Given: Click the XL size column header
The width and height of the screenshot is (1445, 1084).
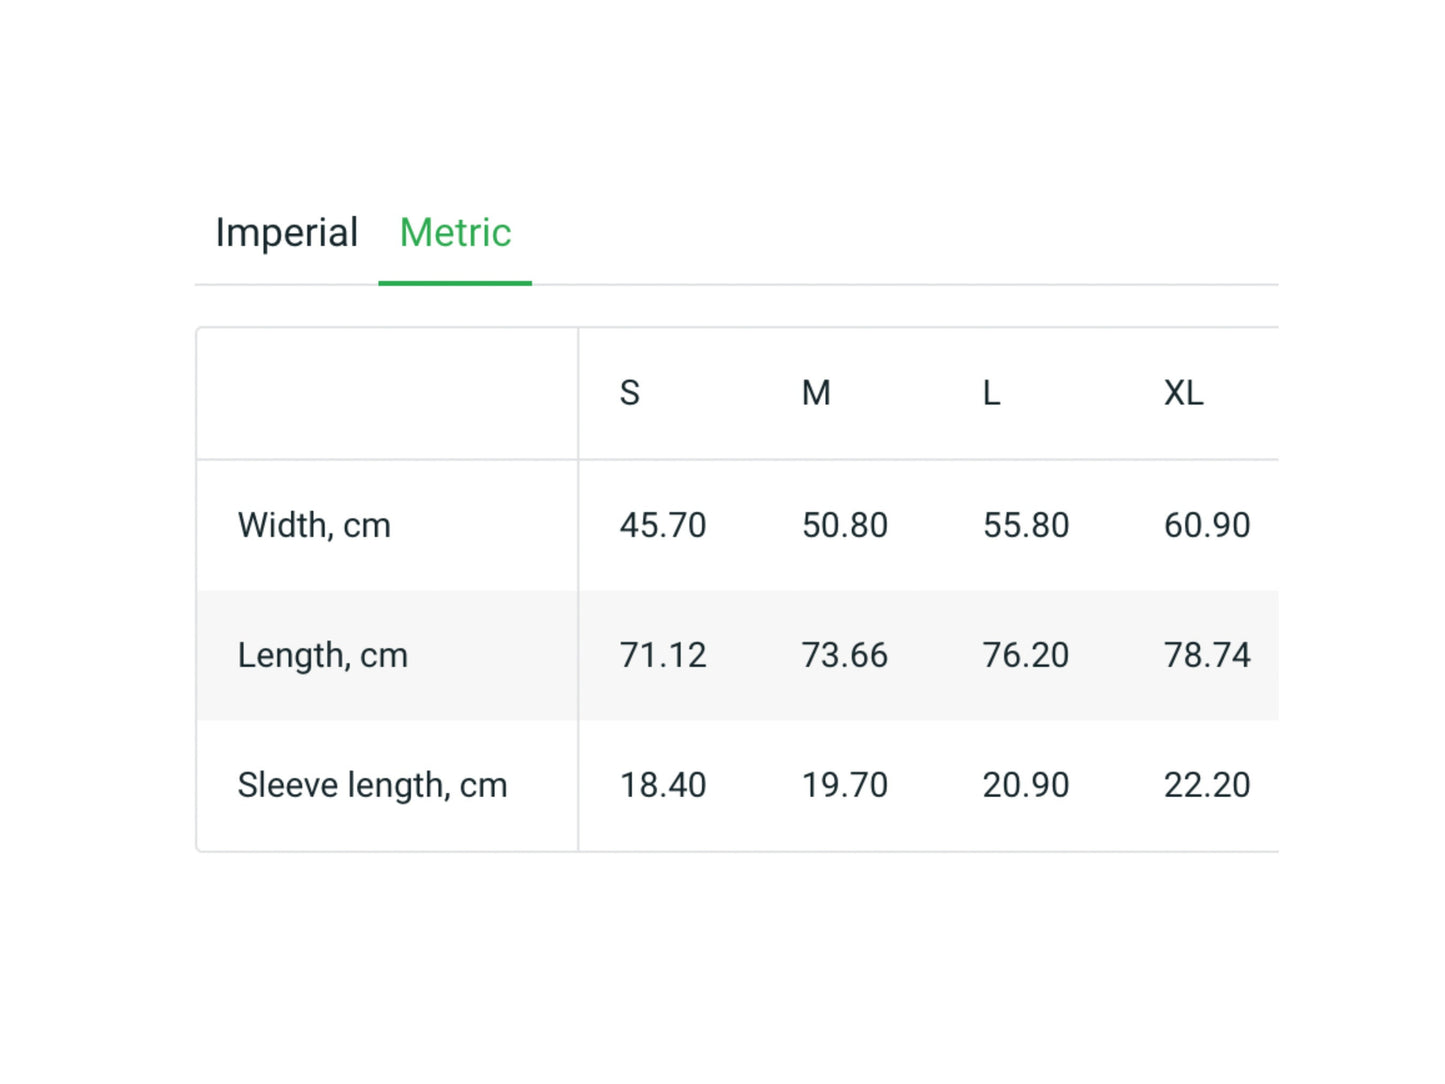Looking at the screenshot, I should point(1183,393).
